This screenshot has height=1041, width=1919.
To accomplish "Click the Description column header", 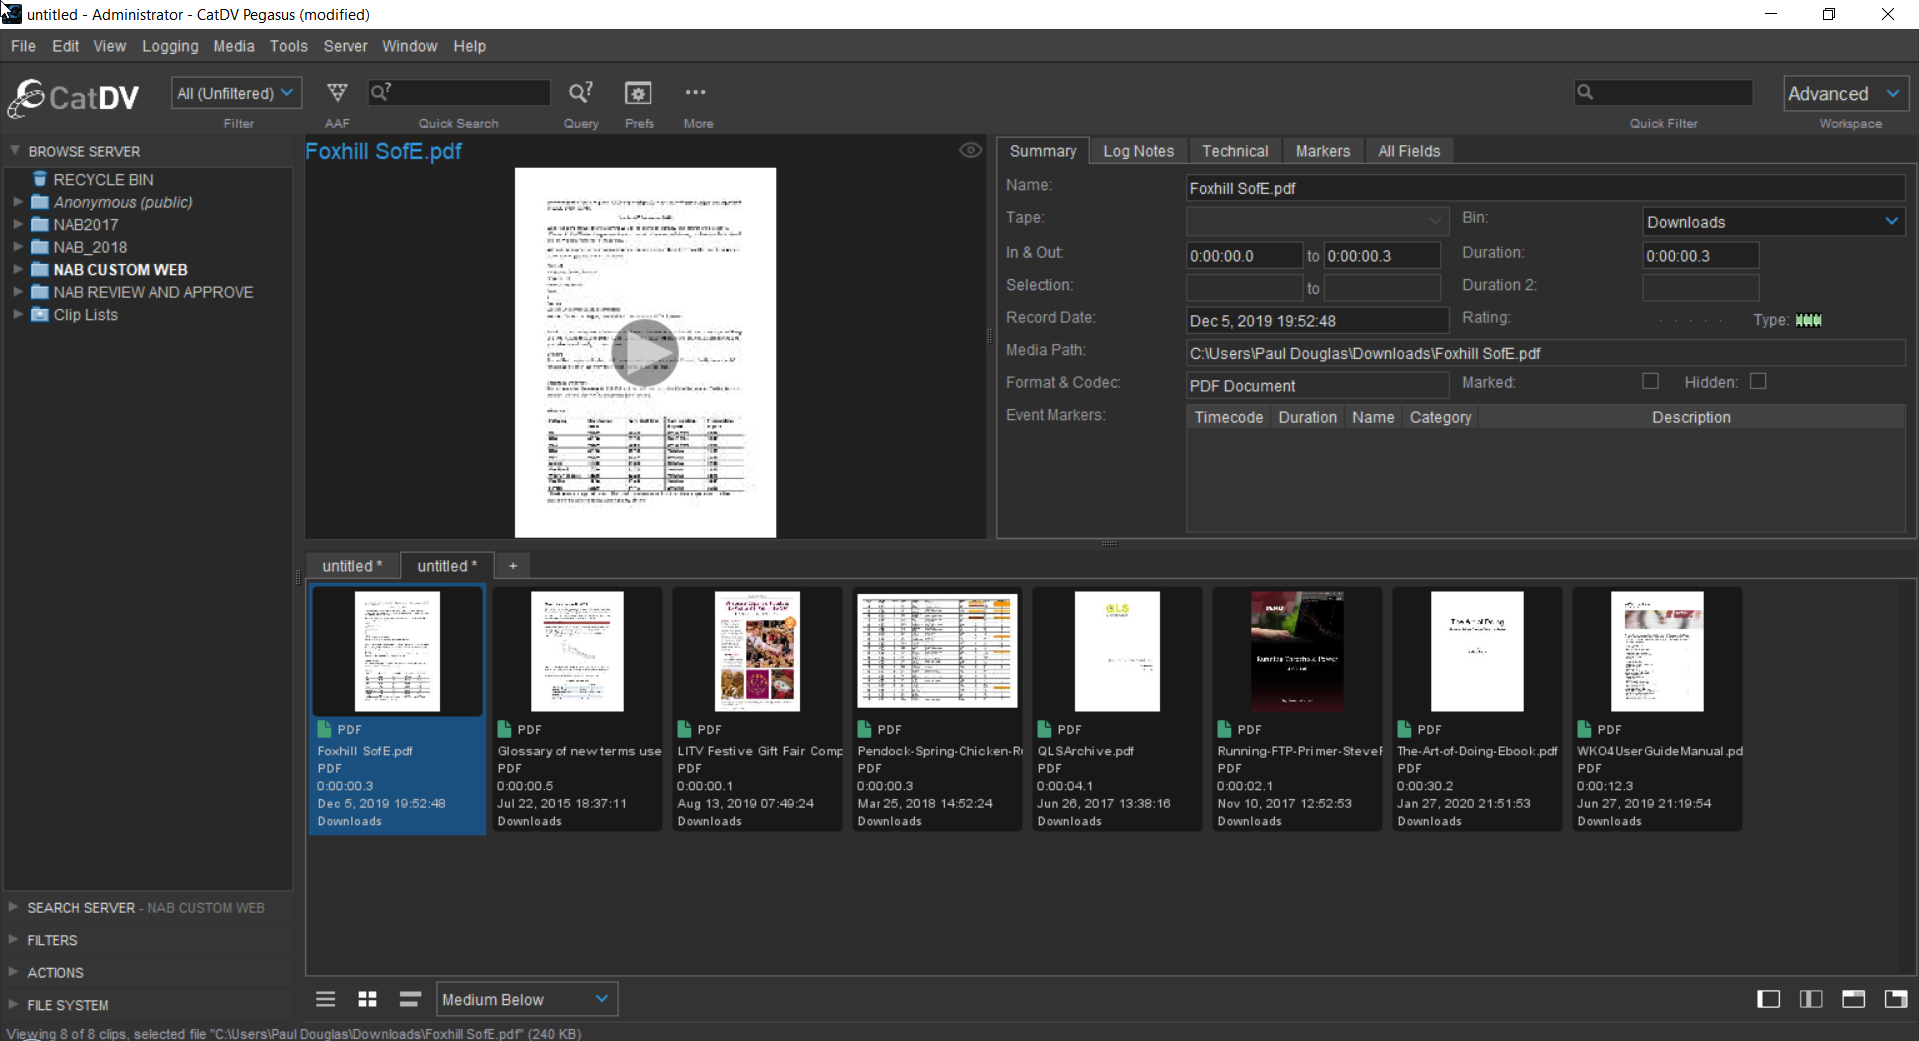I will coord(1691,417).
